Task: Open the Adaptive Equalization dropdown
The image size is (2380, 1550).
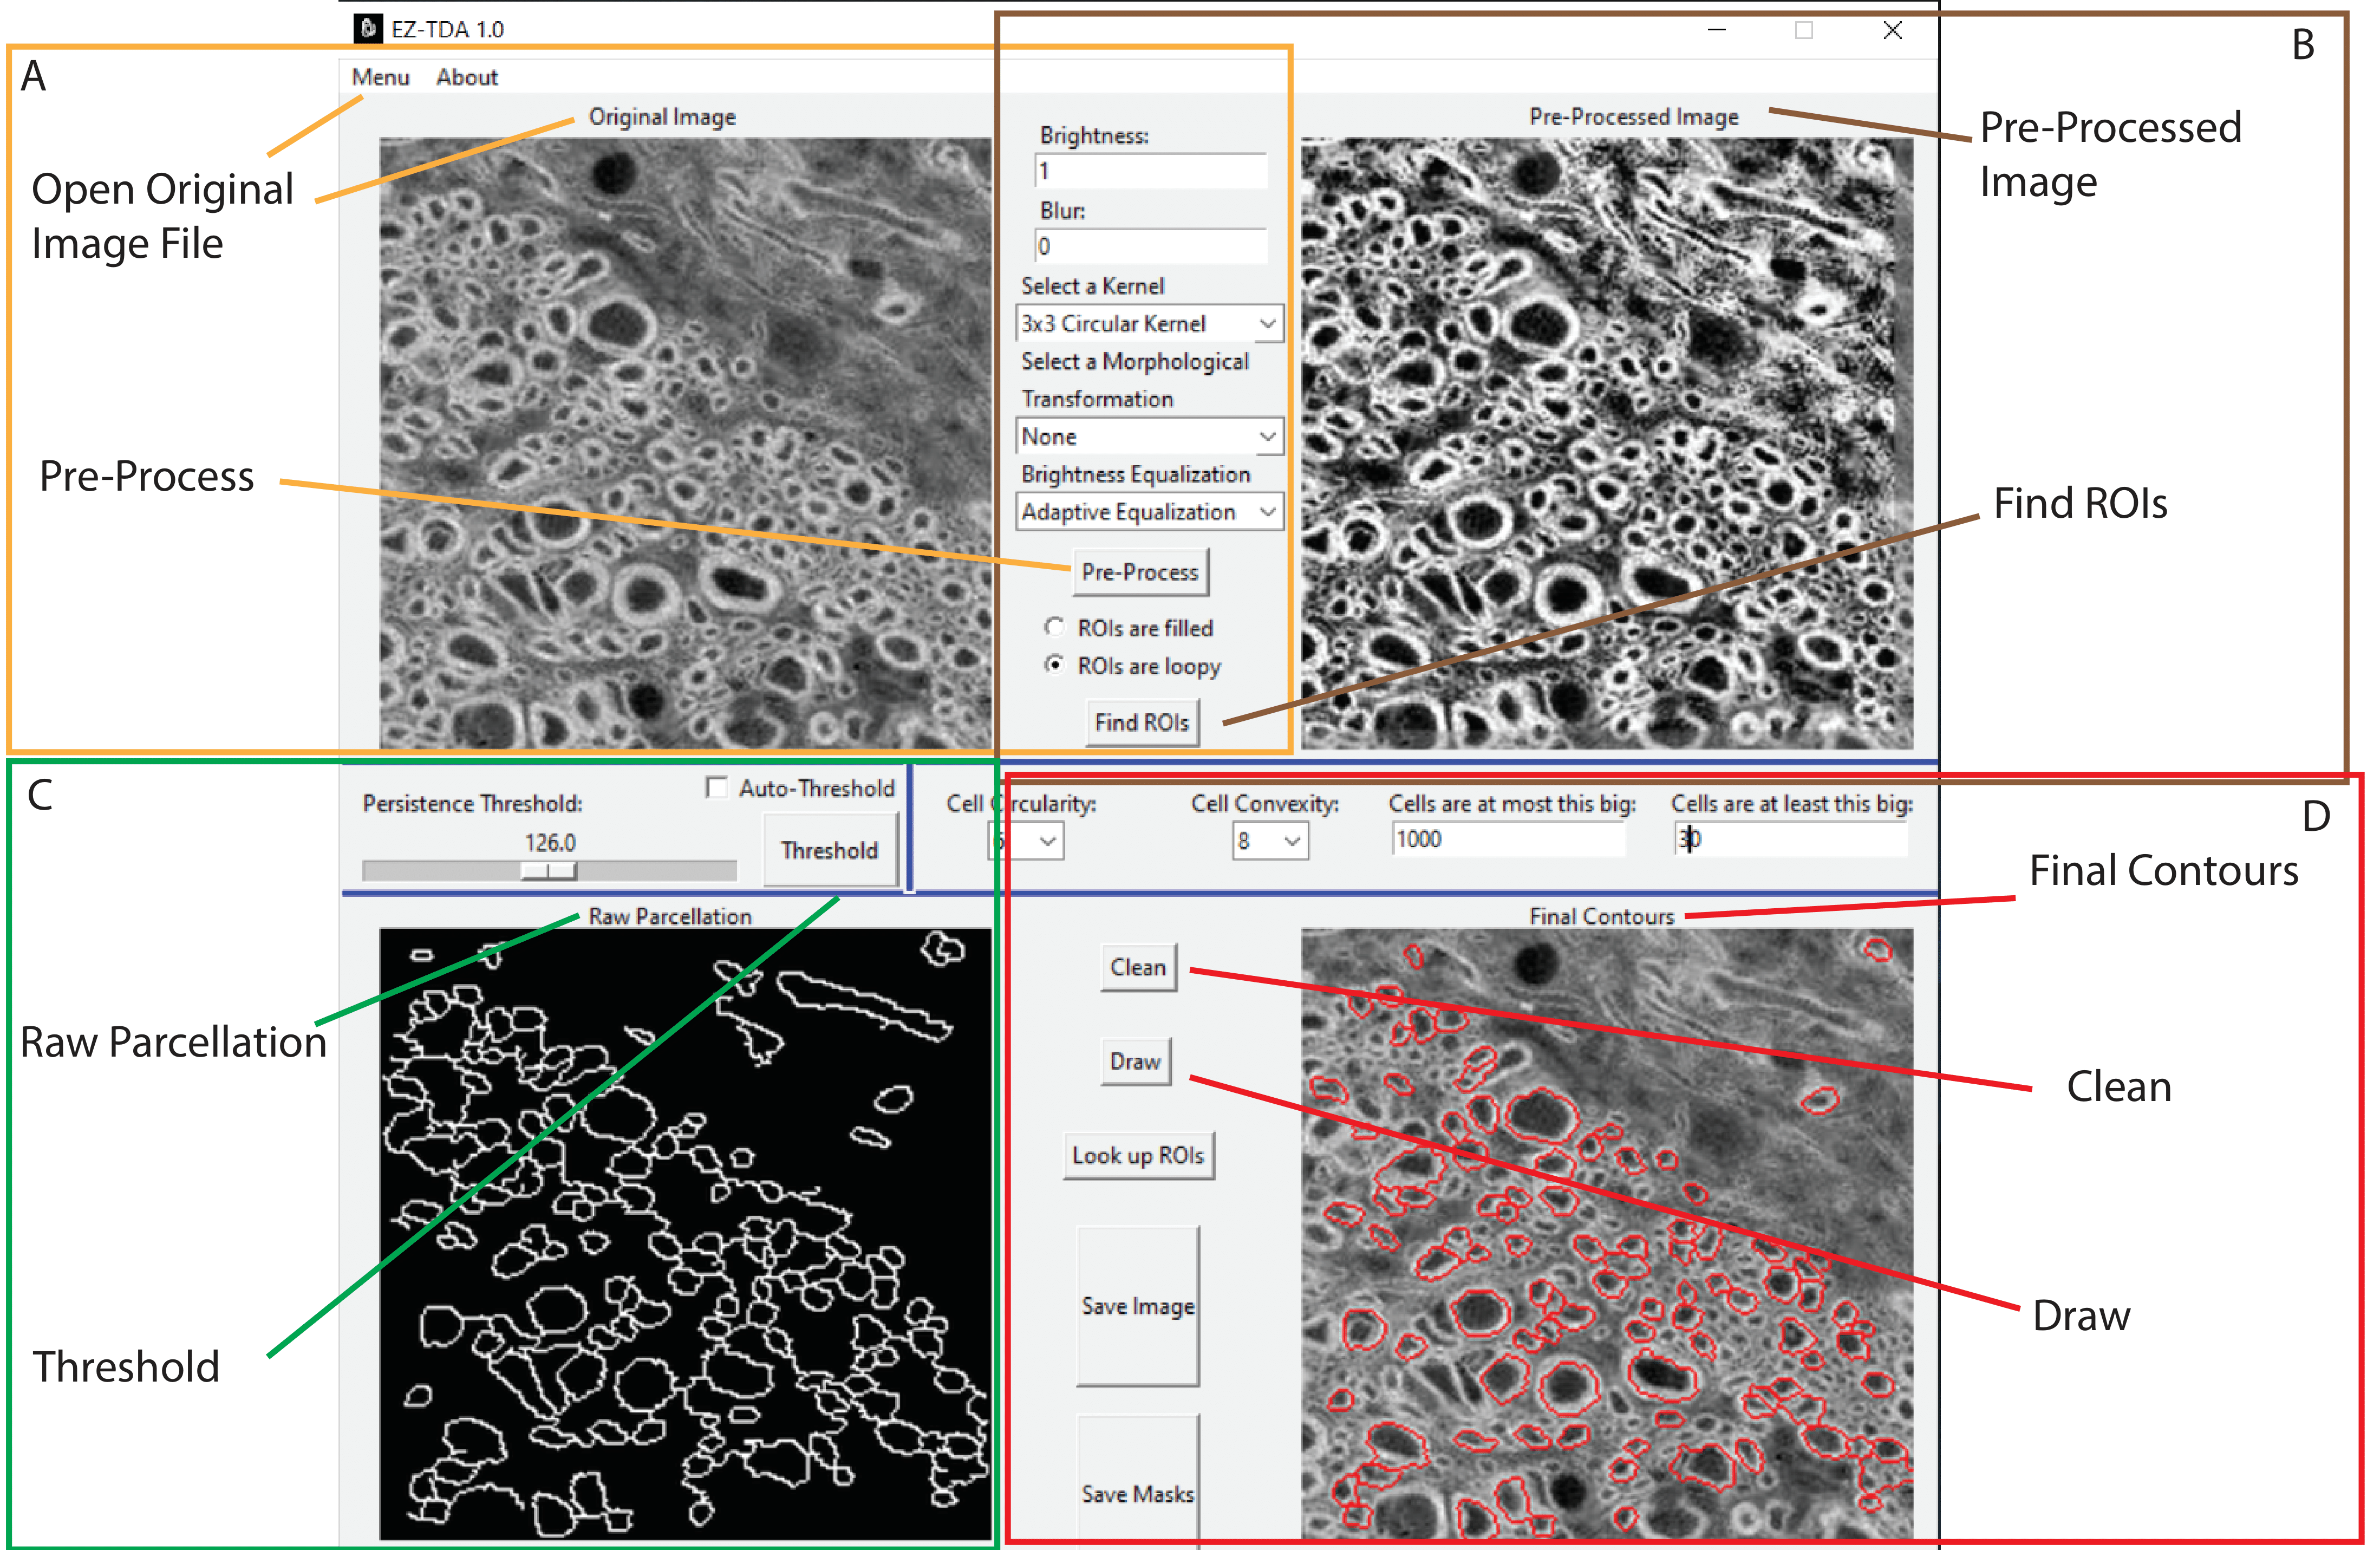Action: pyautogui.click(x=1149, y=511)
